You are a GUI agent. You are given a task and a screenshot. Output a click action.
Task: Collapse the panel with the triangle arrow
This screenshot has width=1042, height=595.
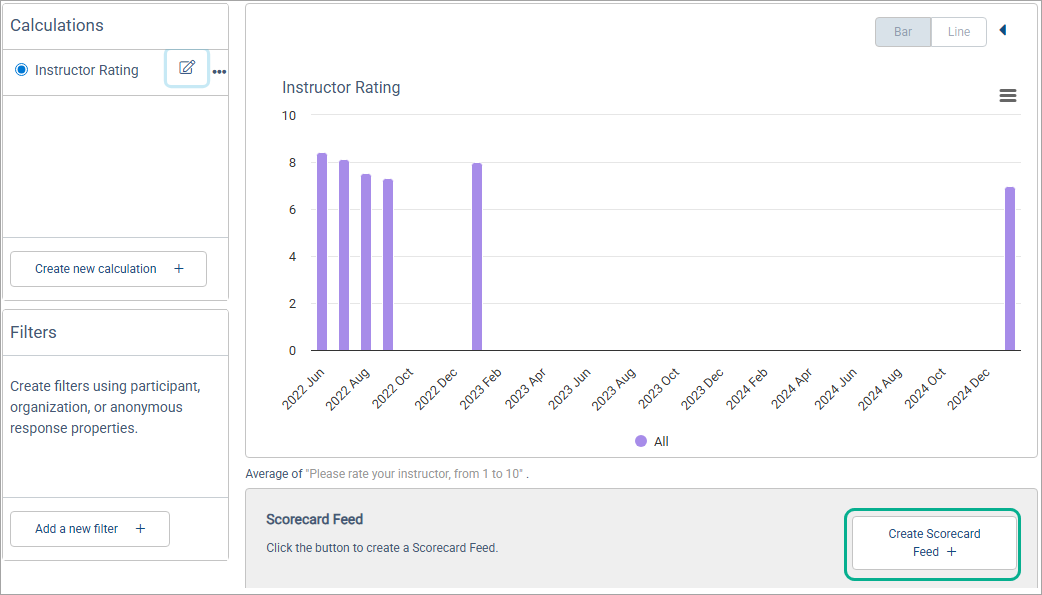(1003, 31)
